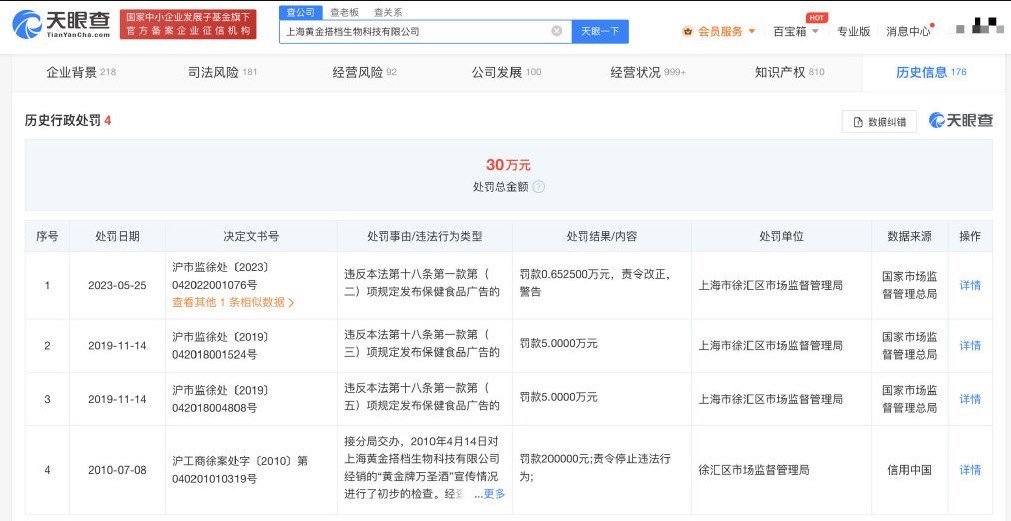Clear the search box with X icon

click(x=556, y=31)
